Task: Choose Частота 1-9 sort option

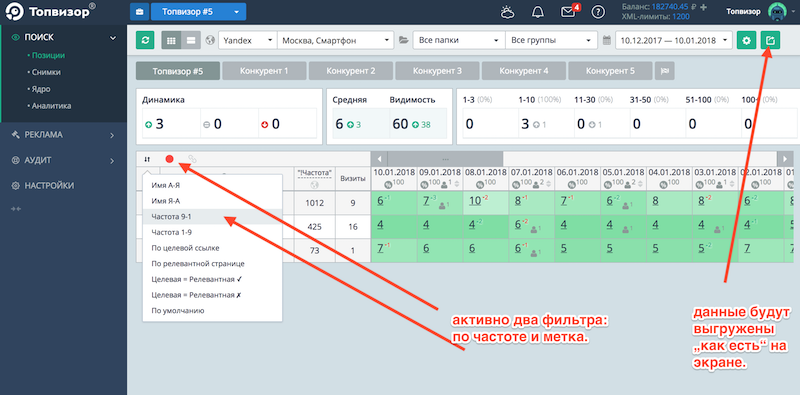Action: [212, 232]
